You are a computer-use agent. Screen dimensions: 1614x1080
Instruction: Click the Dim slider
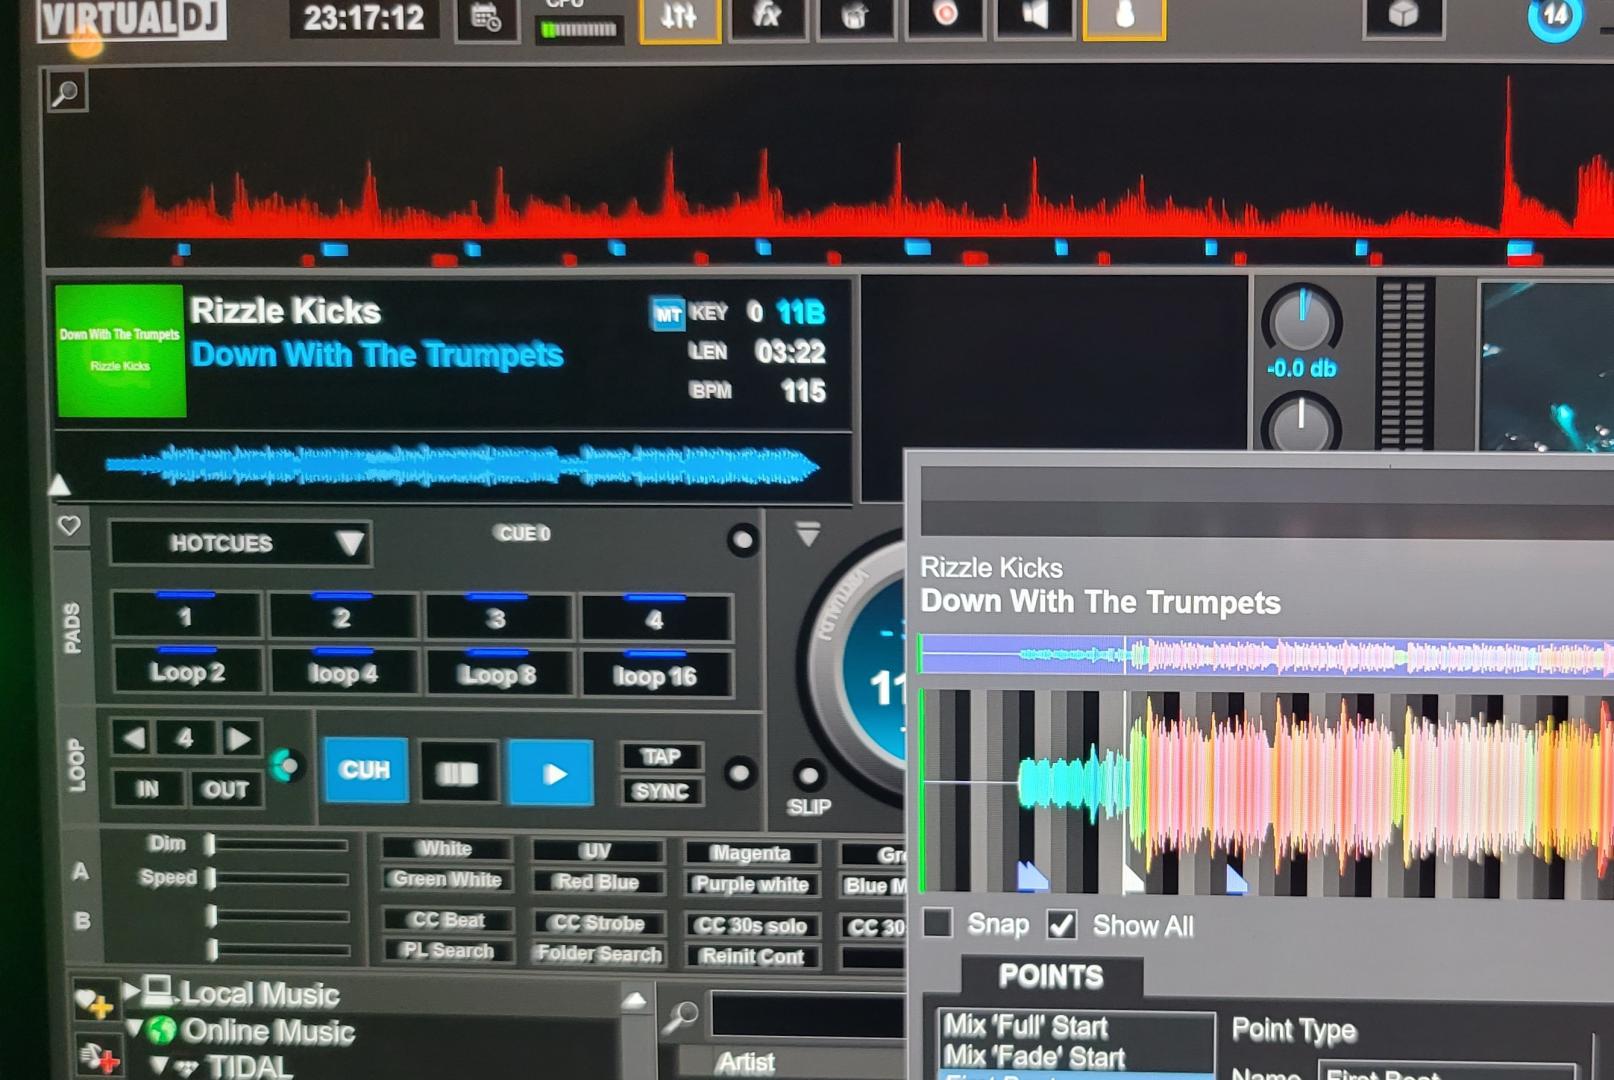(278, 845)
